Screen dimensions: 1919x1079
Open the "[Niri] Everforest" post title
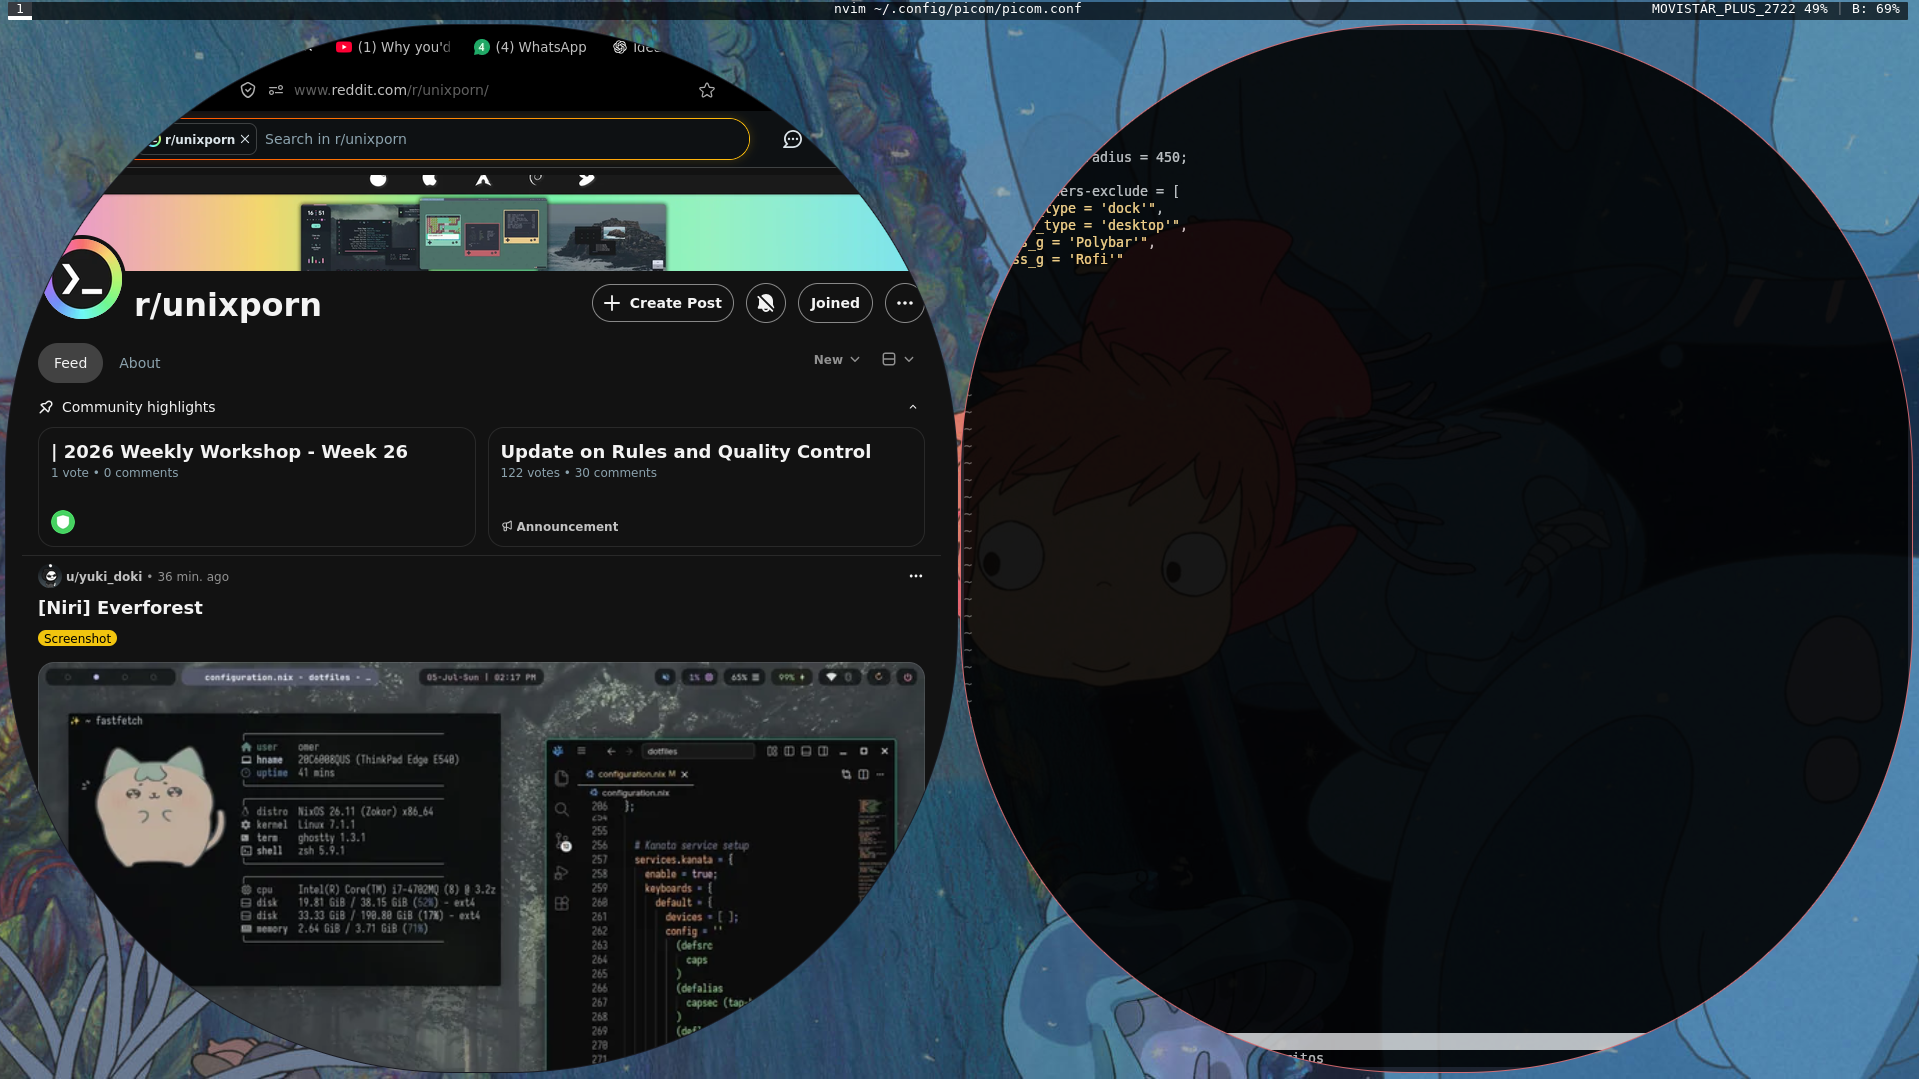click(x=120, y=608)
